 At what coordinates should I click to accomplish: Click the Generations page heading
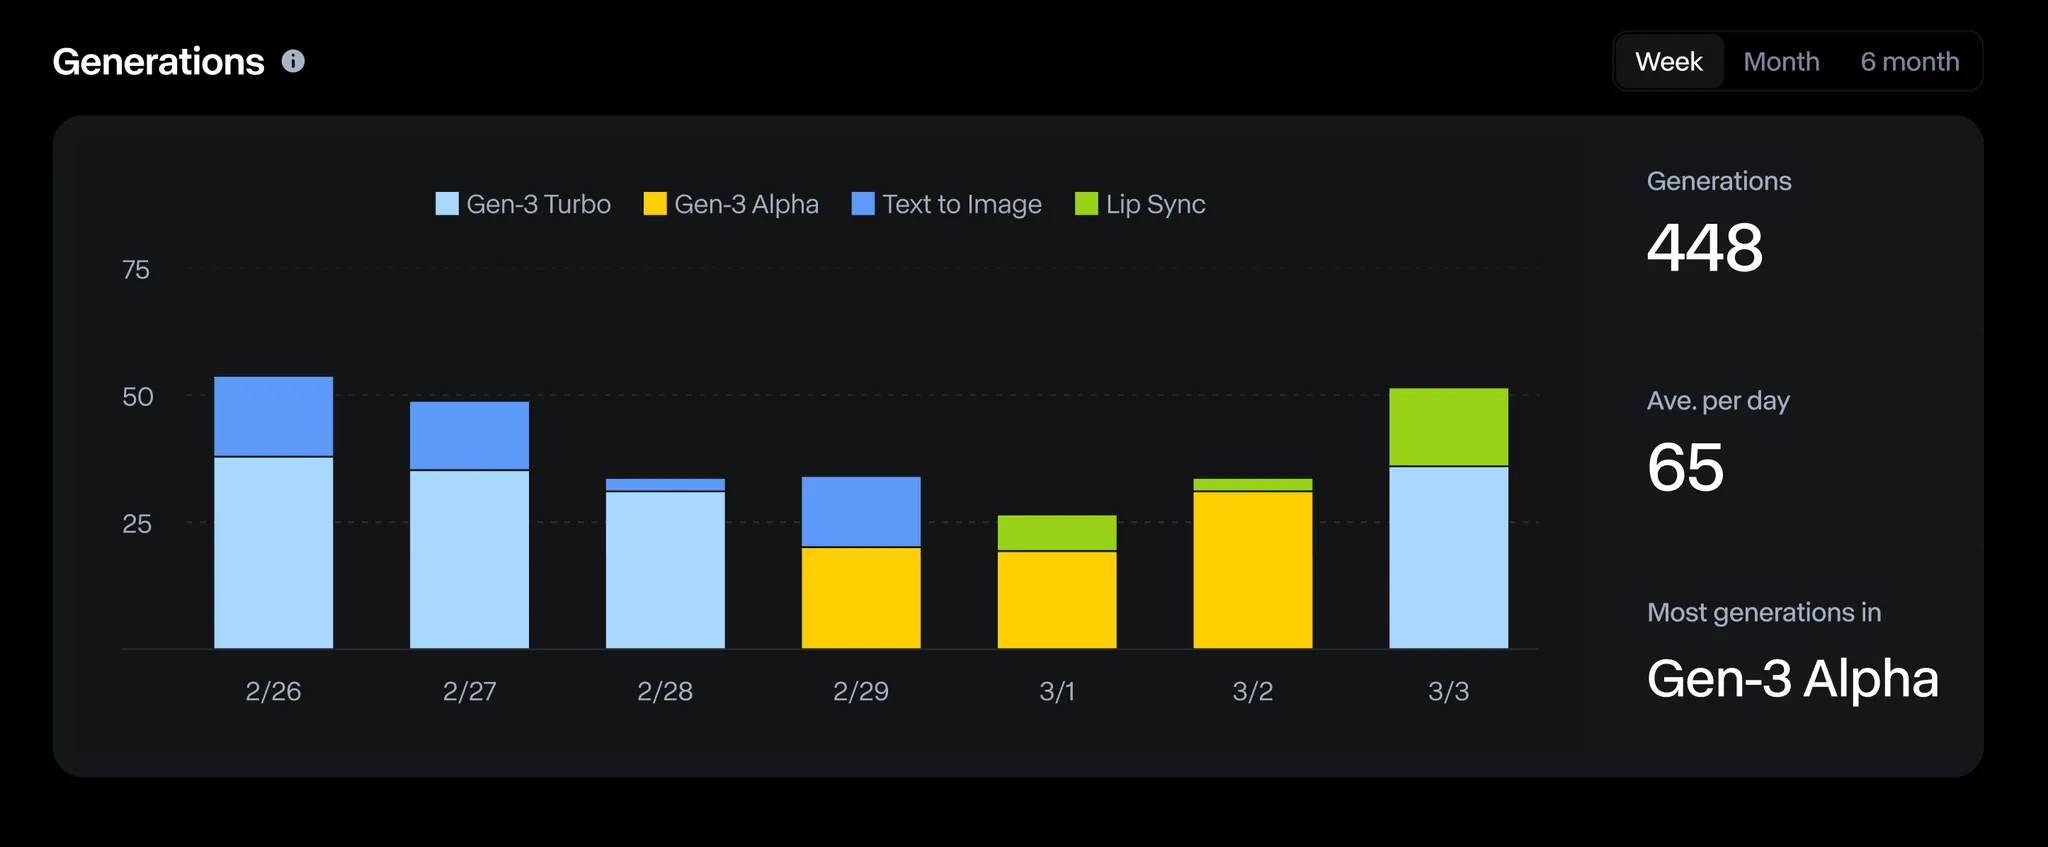point(158,62)
